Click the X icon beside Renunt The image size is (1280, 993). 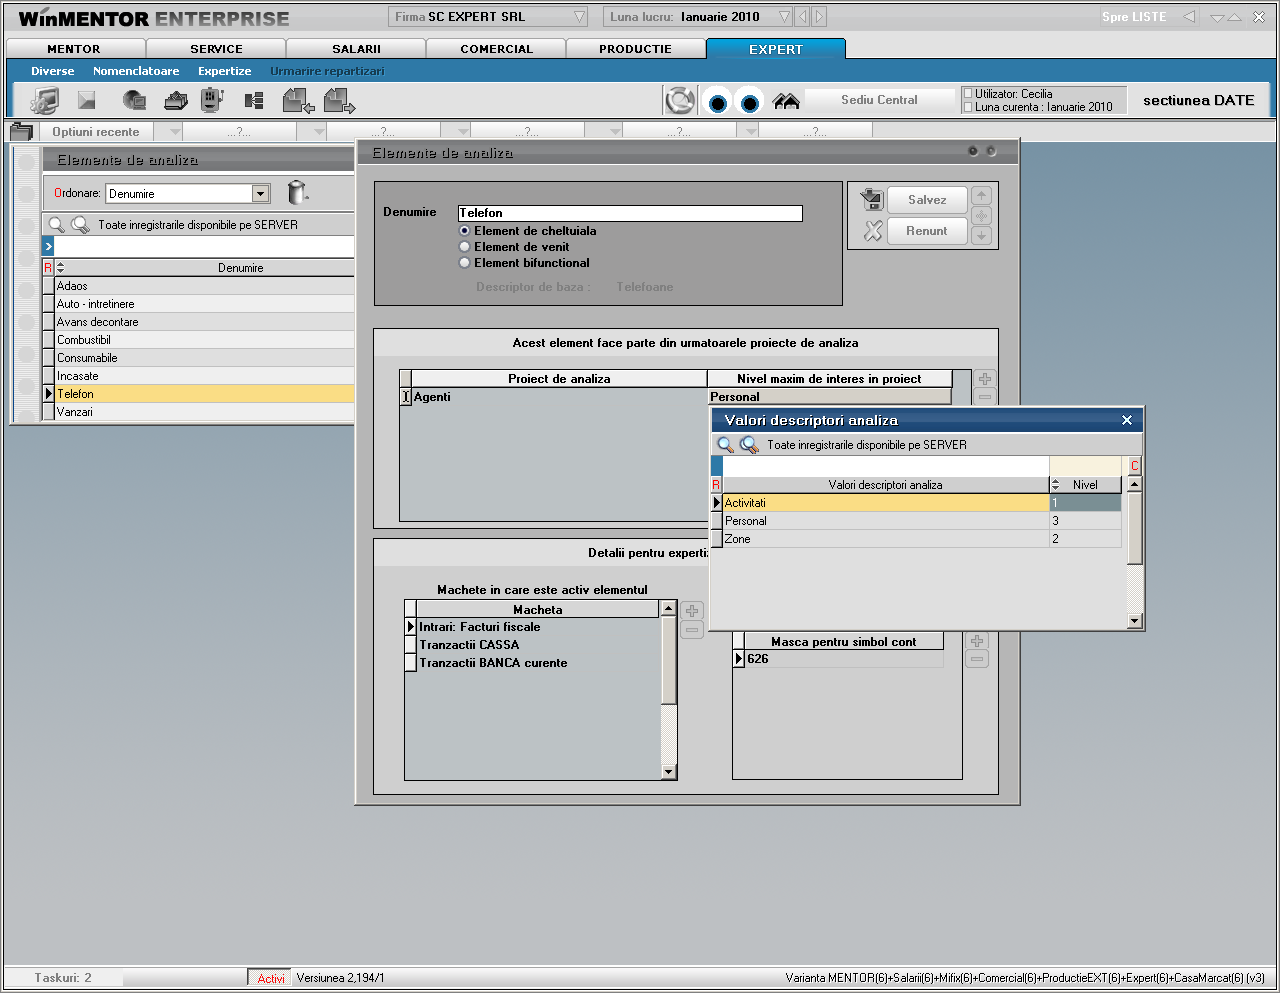pos(872,231)
